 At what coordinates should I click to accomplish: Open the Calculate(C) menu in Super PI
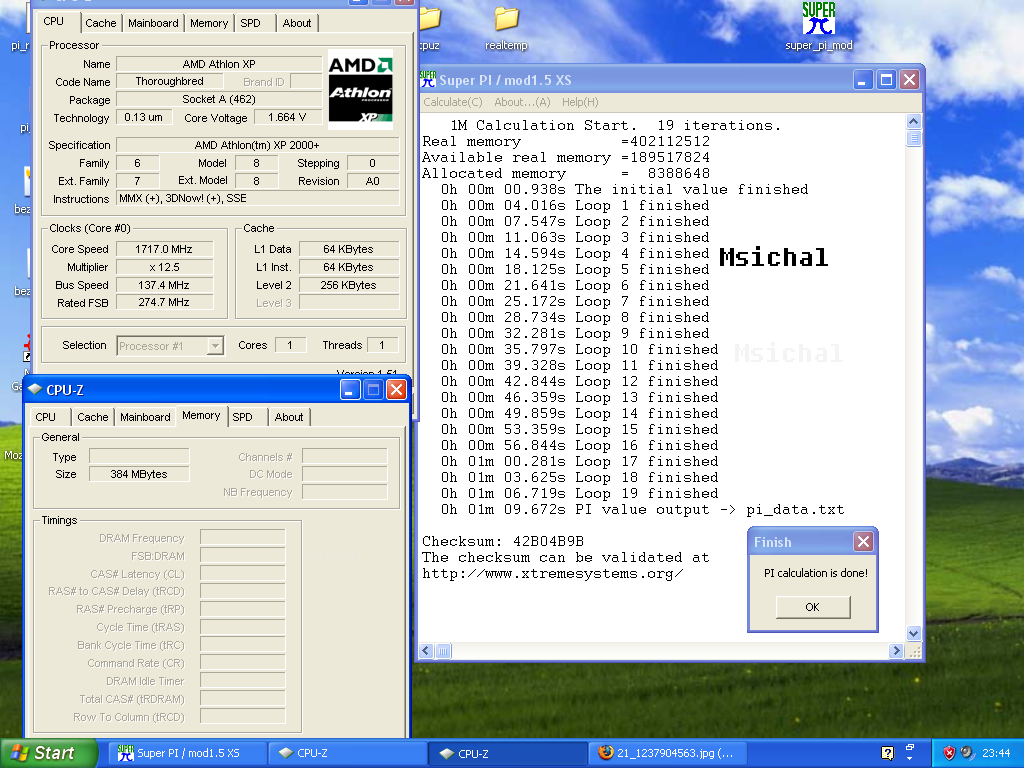click(x=452, y=102)
